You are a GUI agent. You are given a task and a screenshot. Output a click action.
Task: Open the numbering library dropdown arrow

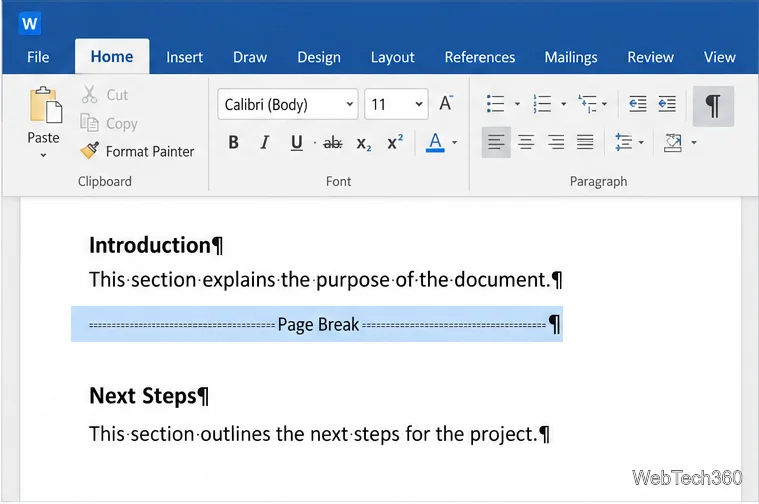pyautogui.click(x=563, y=104)
